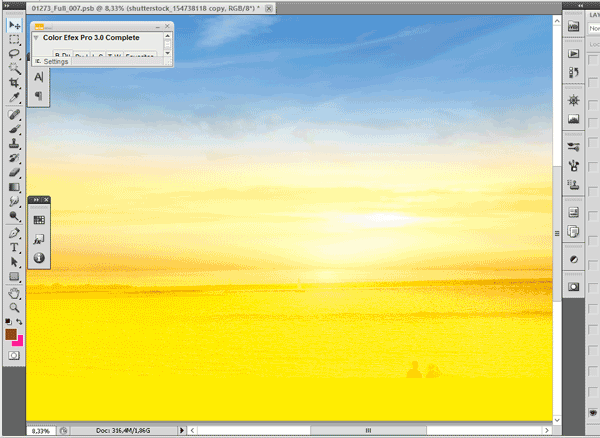Viewport: 600px width, 438px height.
Task: Collapse Color Efex Pro 3.0 Complete section
Action: point(36,38)
